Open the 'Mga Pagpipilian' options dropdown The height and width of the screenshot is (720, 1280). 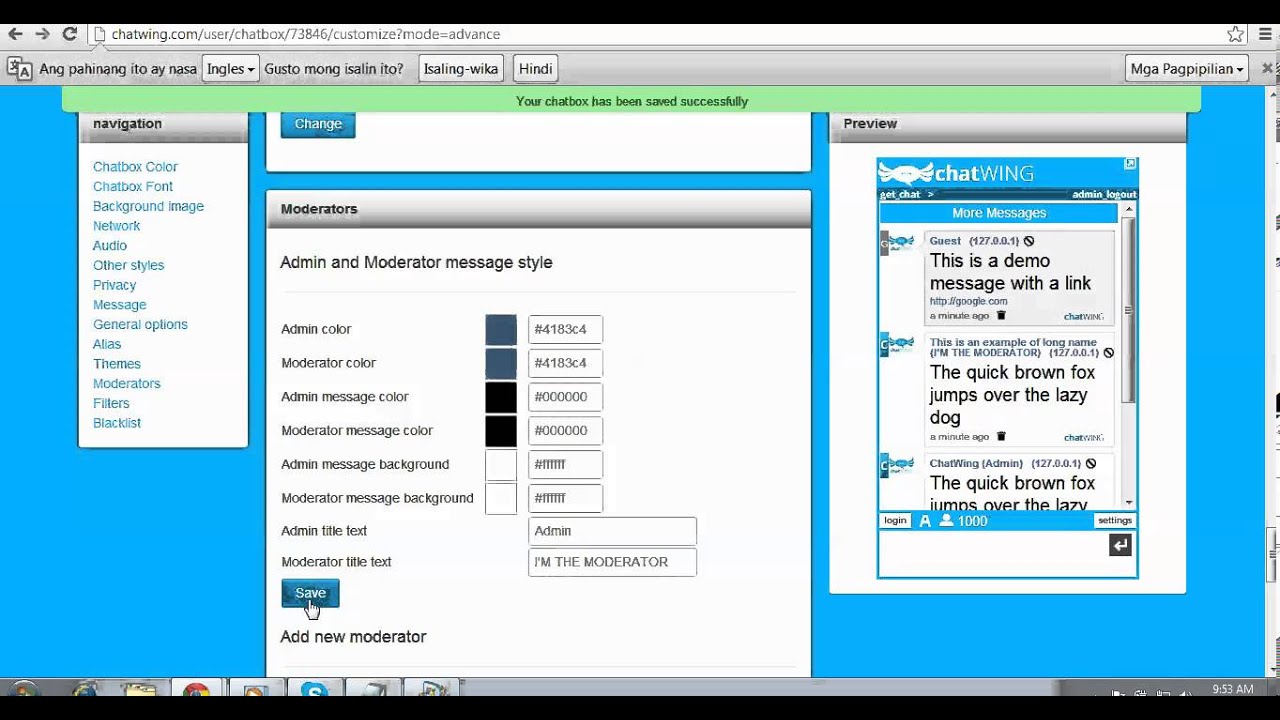(x=1187, y=69)
